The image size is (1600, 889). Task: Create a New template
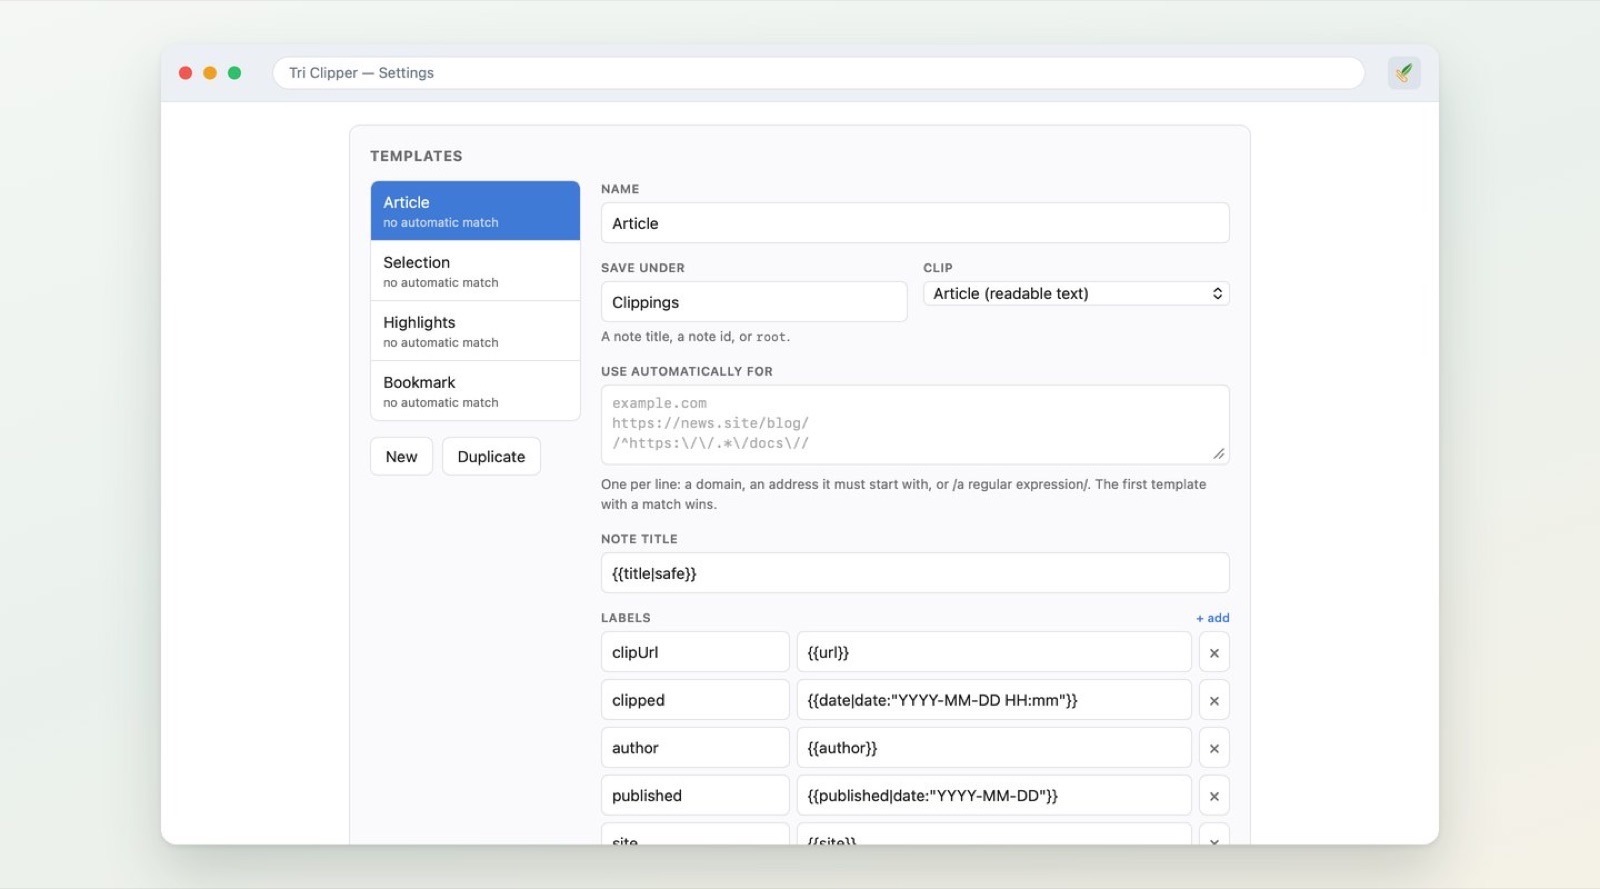401,456
